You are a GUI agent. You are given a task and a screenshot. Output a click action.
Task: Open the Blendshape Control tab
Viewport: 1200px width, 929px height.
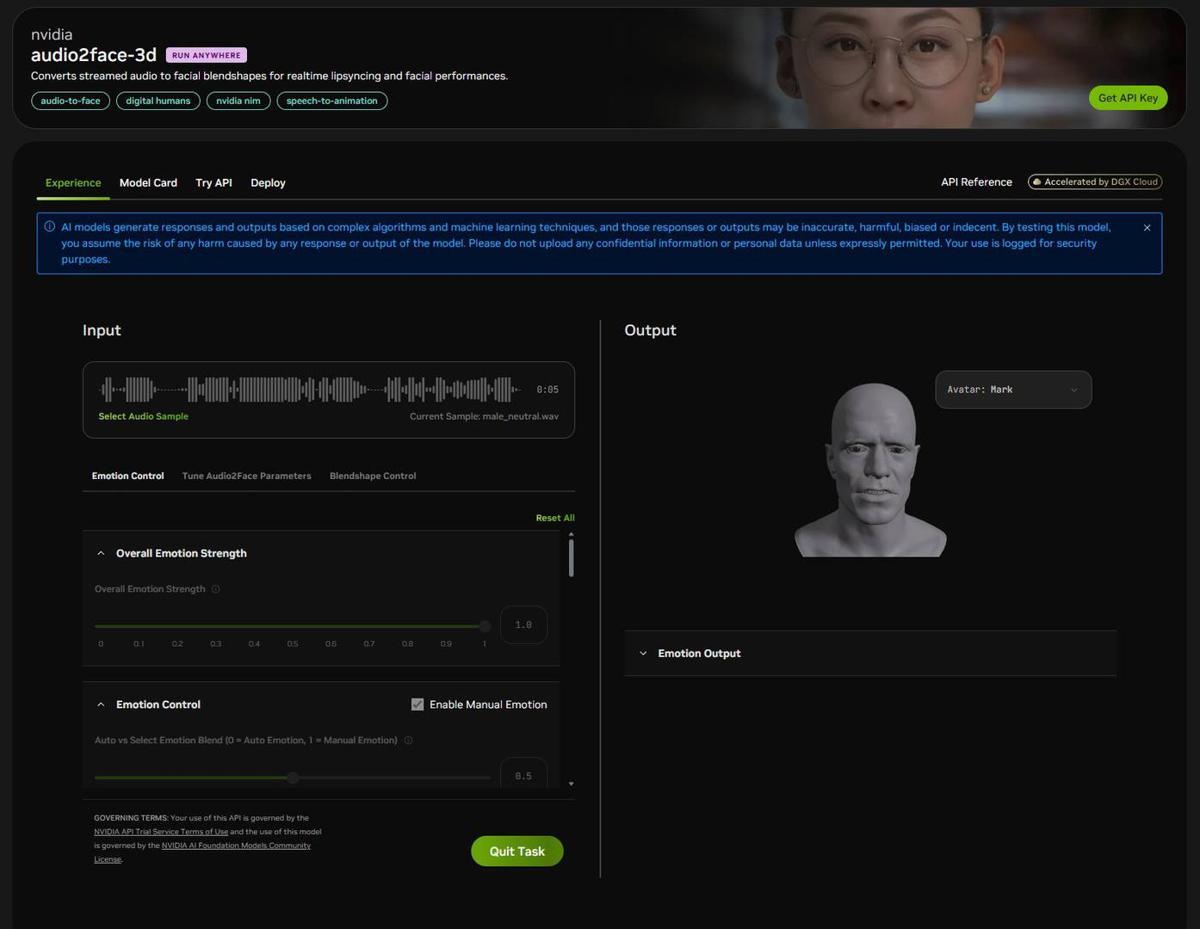point(372,476)
